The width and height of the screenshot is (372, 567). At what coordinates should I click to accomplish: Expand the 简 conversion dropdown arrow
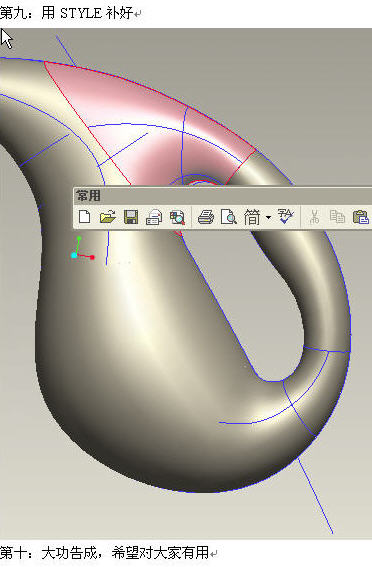click(268, 217)
